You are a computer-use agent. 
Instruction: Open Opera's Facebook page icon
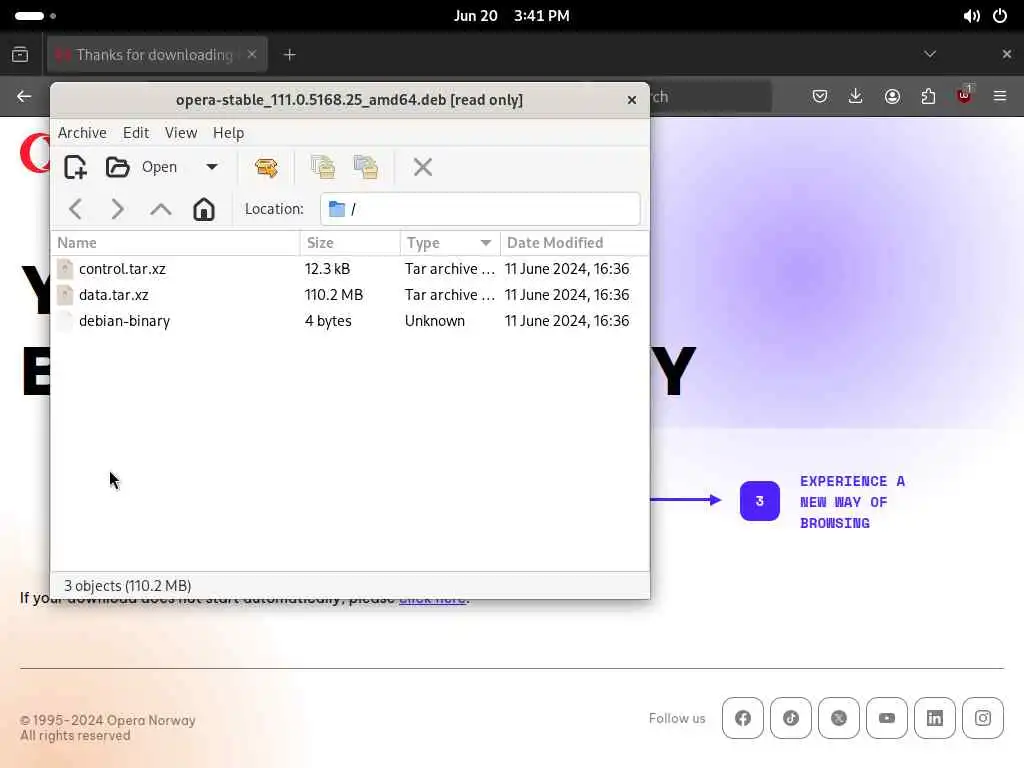point(743,718)
